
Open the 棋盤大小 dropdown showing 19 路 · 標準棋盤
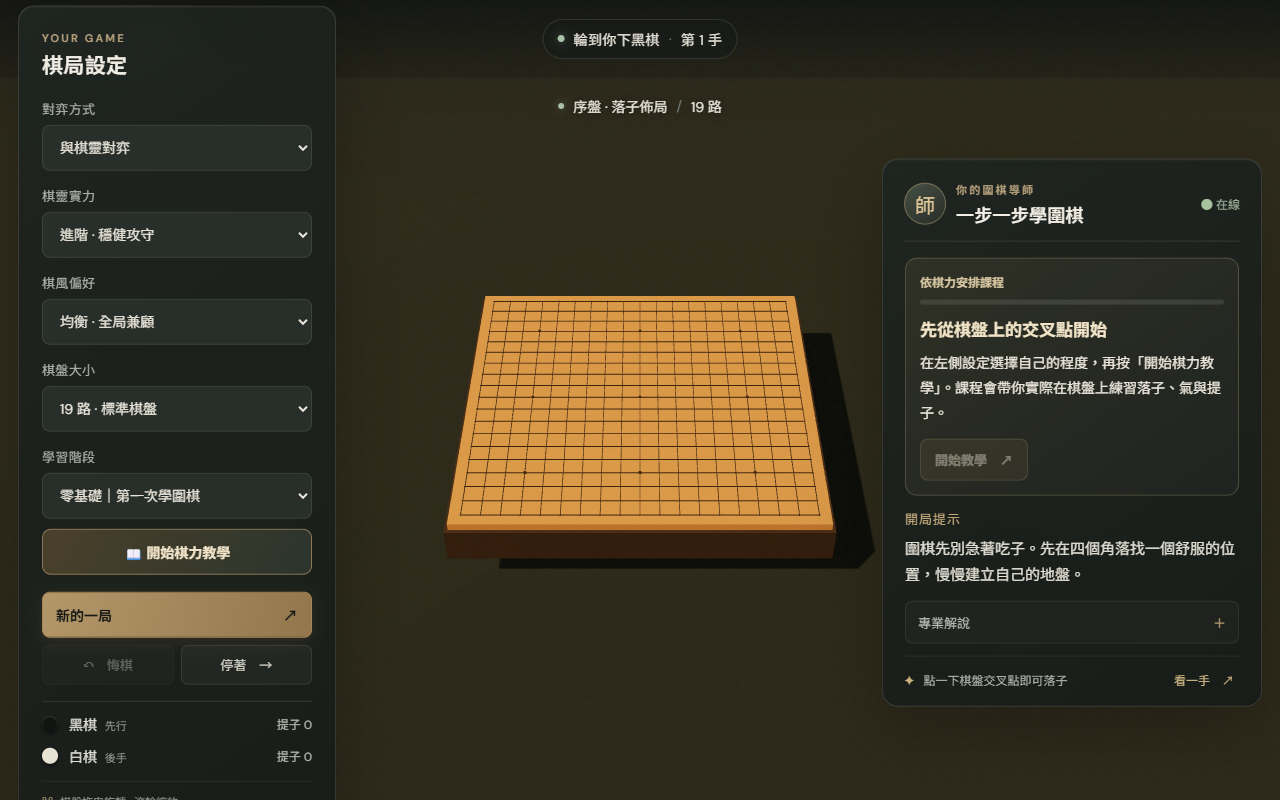[x=177, y=409]
